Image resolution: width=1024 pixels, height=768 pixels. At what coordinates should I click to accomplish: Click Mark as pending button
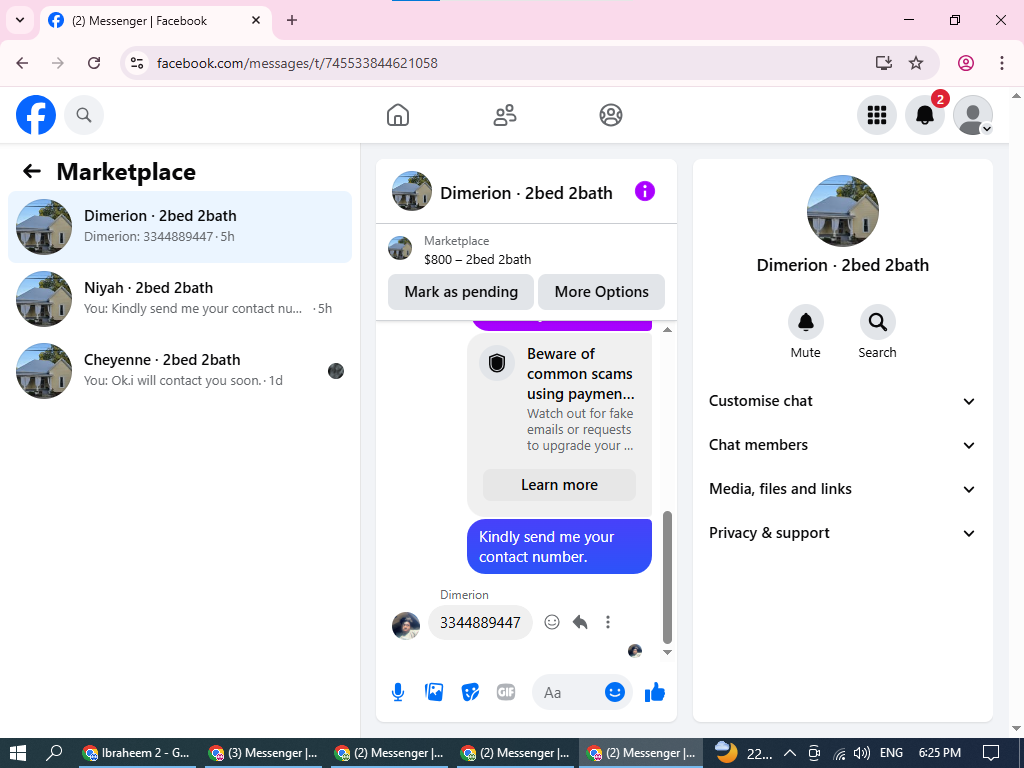pyautogui.click(x=461, y=292)
